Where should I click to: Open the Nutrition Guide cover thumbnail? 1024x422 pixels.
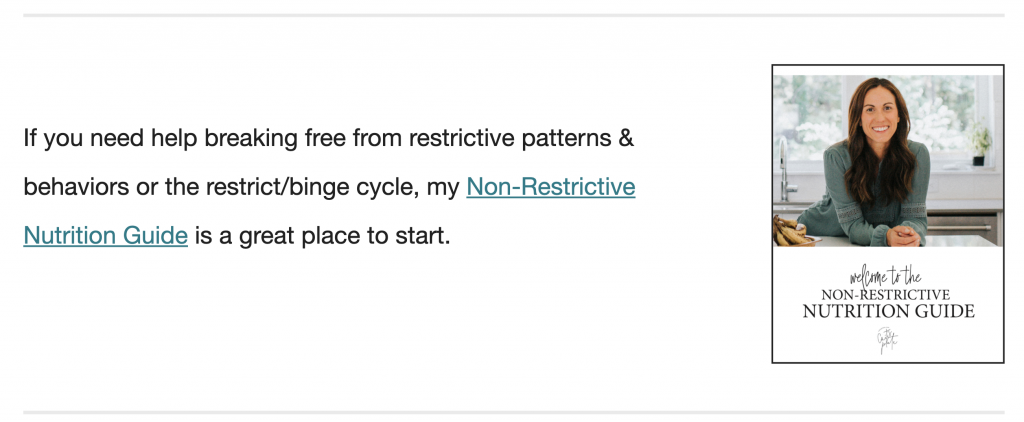point(888,214)
